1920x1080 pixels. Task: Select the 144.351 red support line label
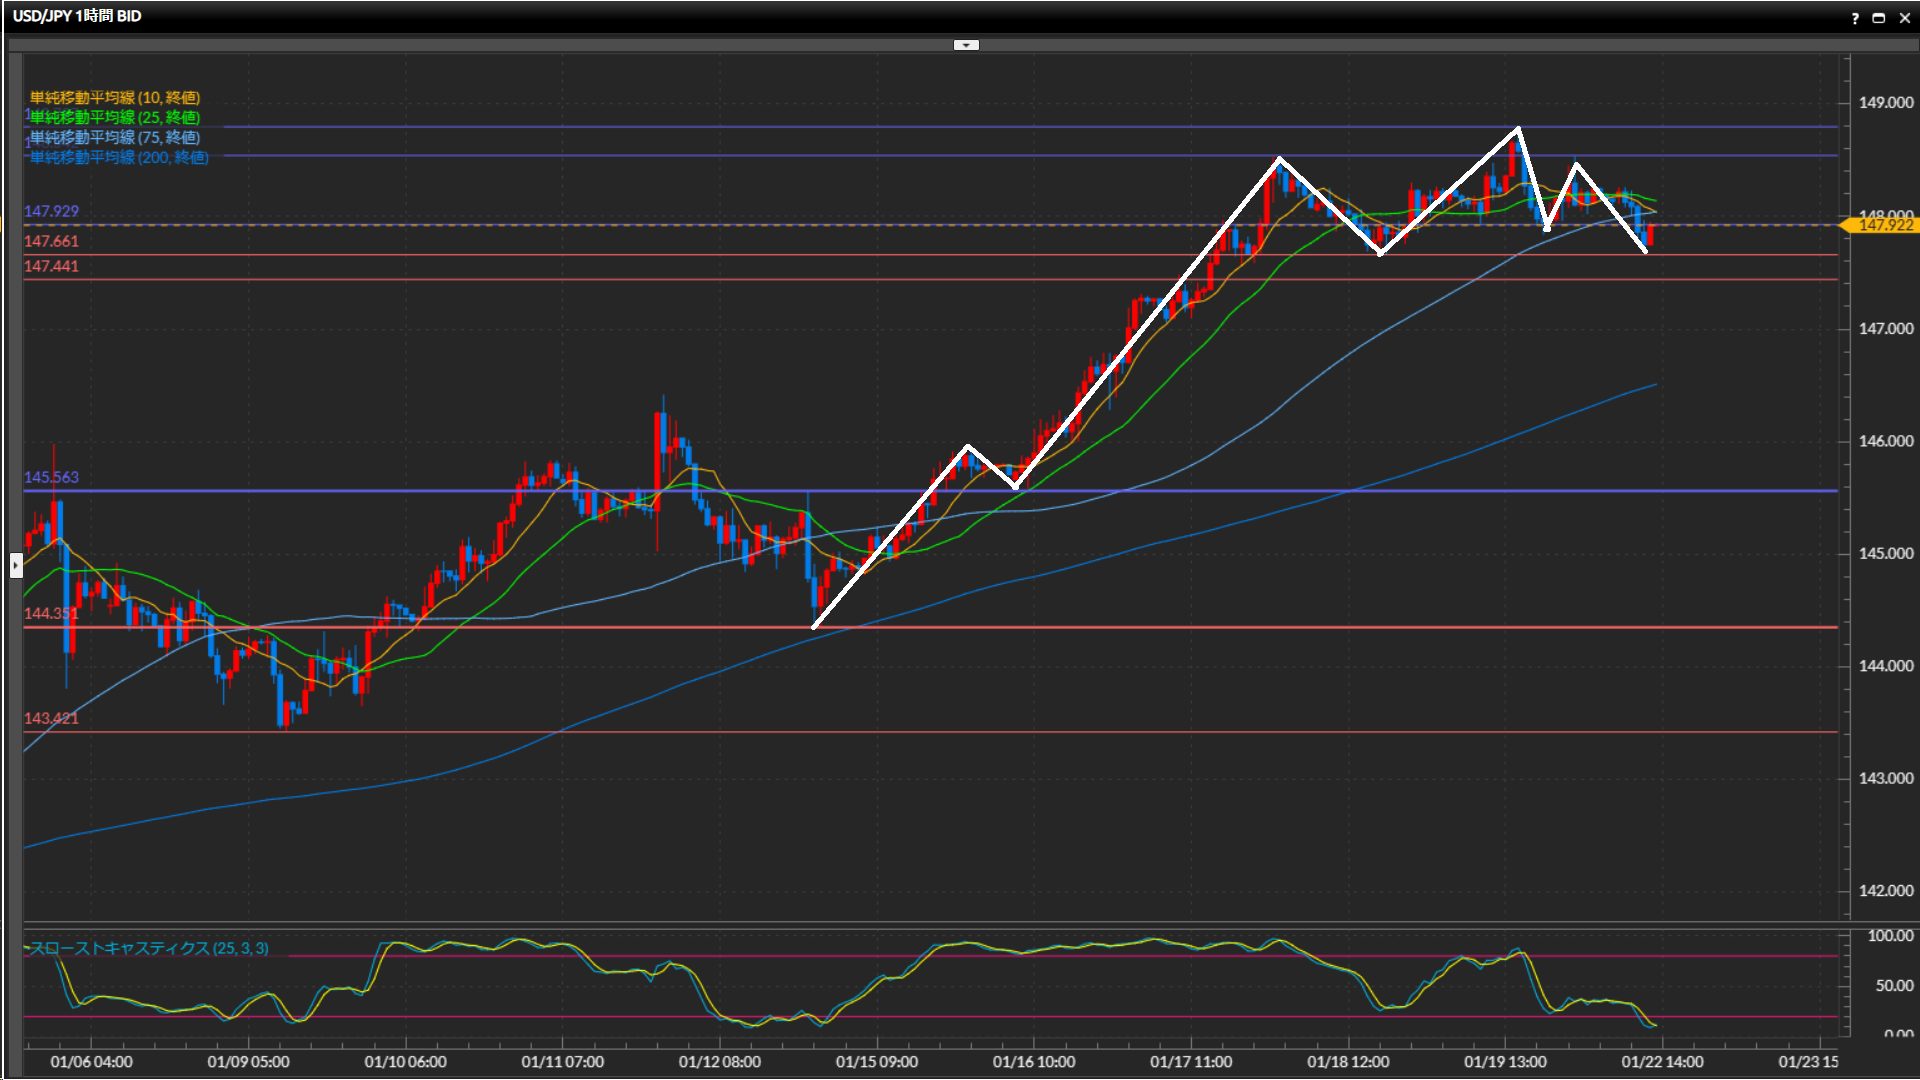click(x=51, y=613)
